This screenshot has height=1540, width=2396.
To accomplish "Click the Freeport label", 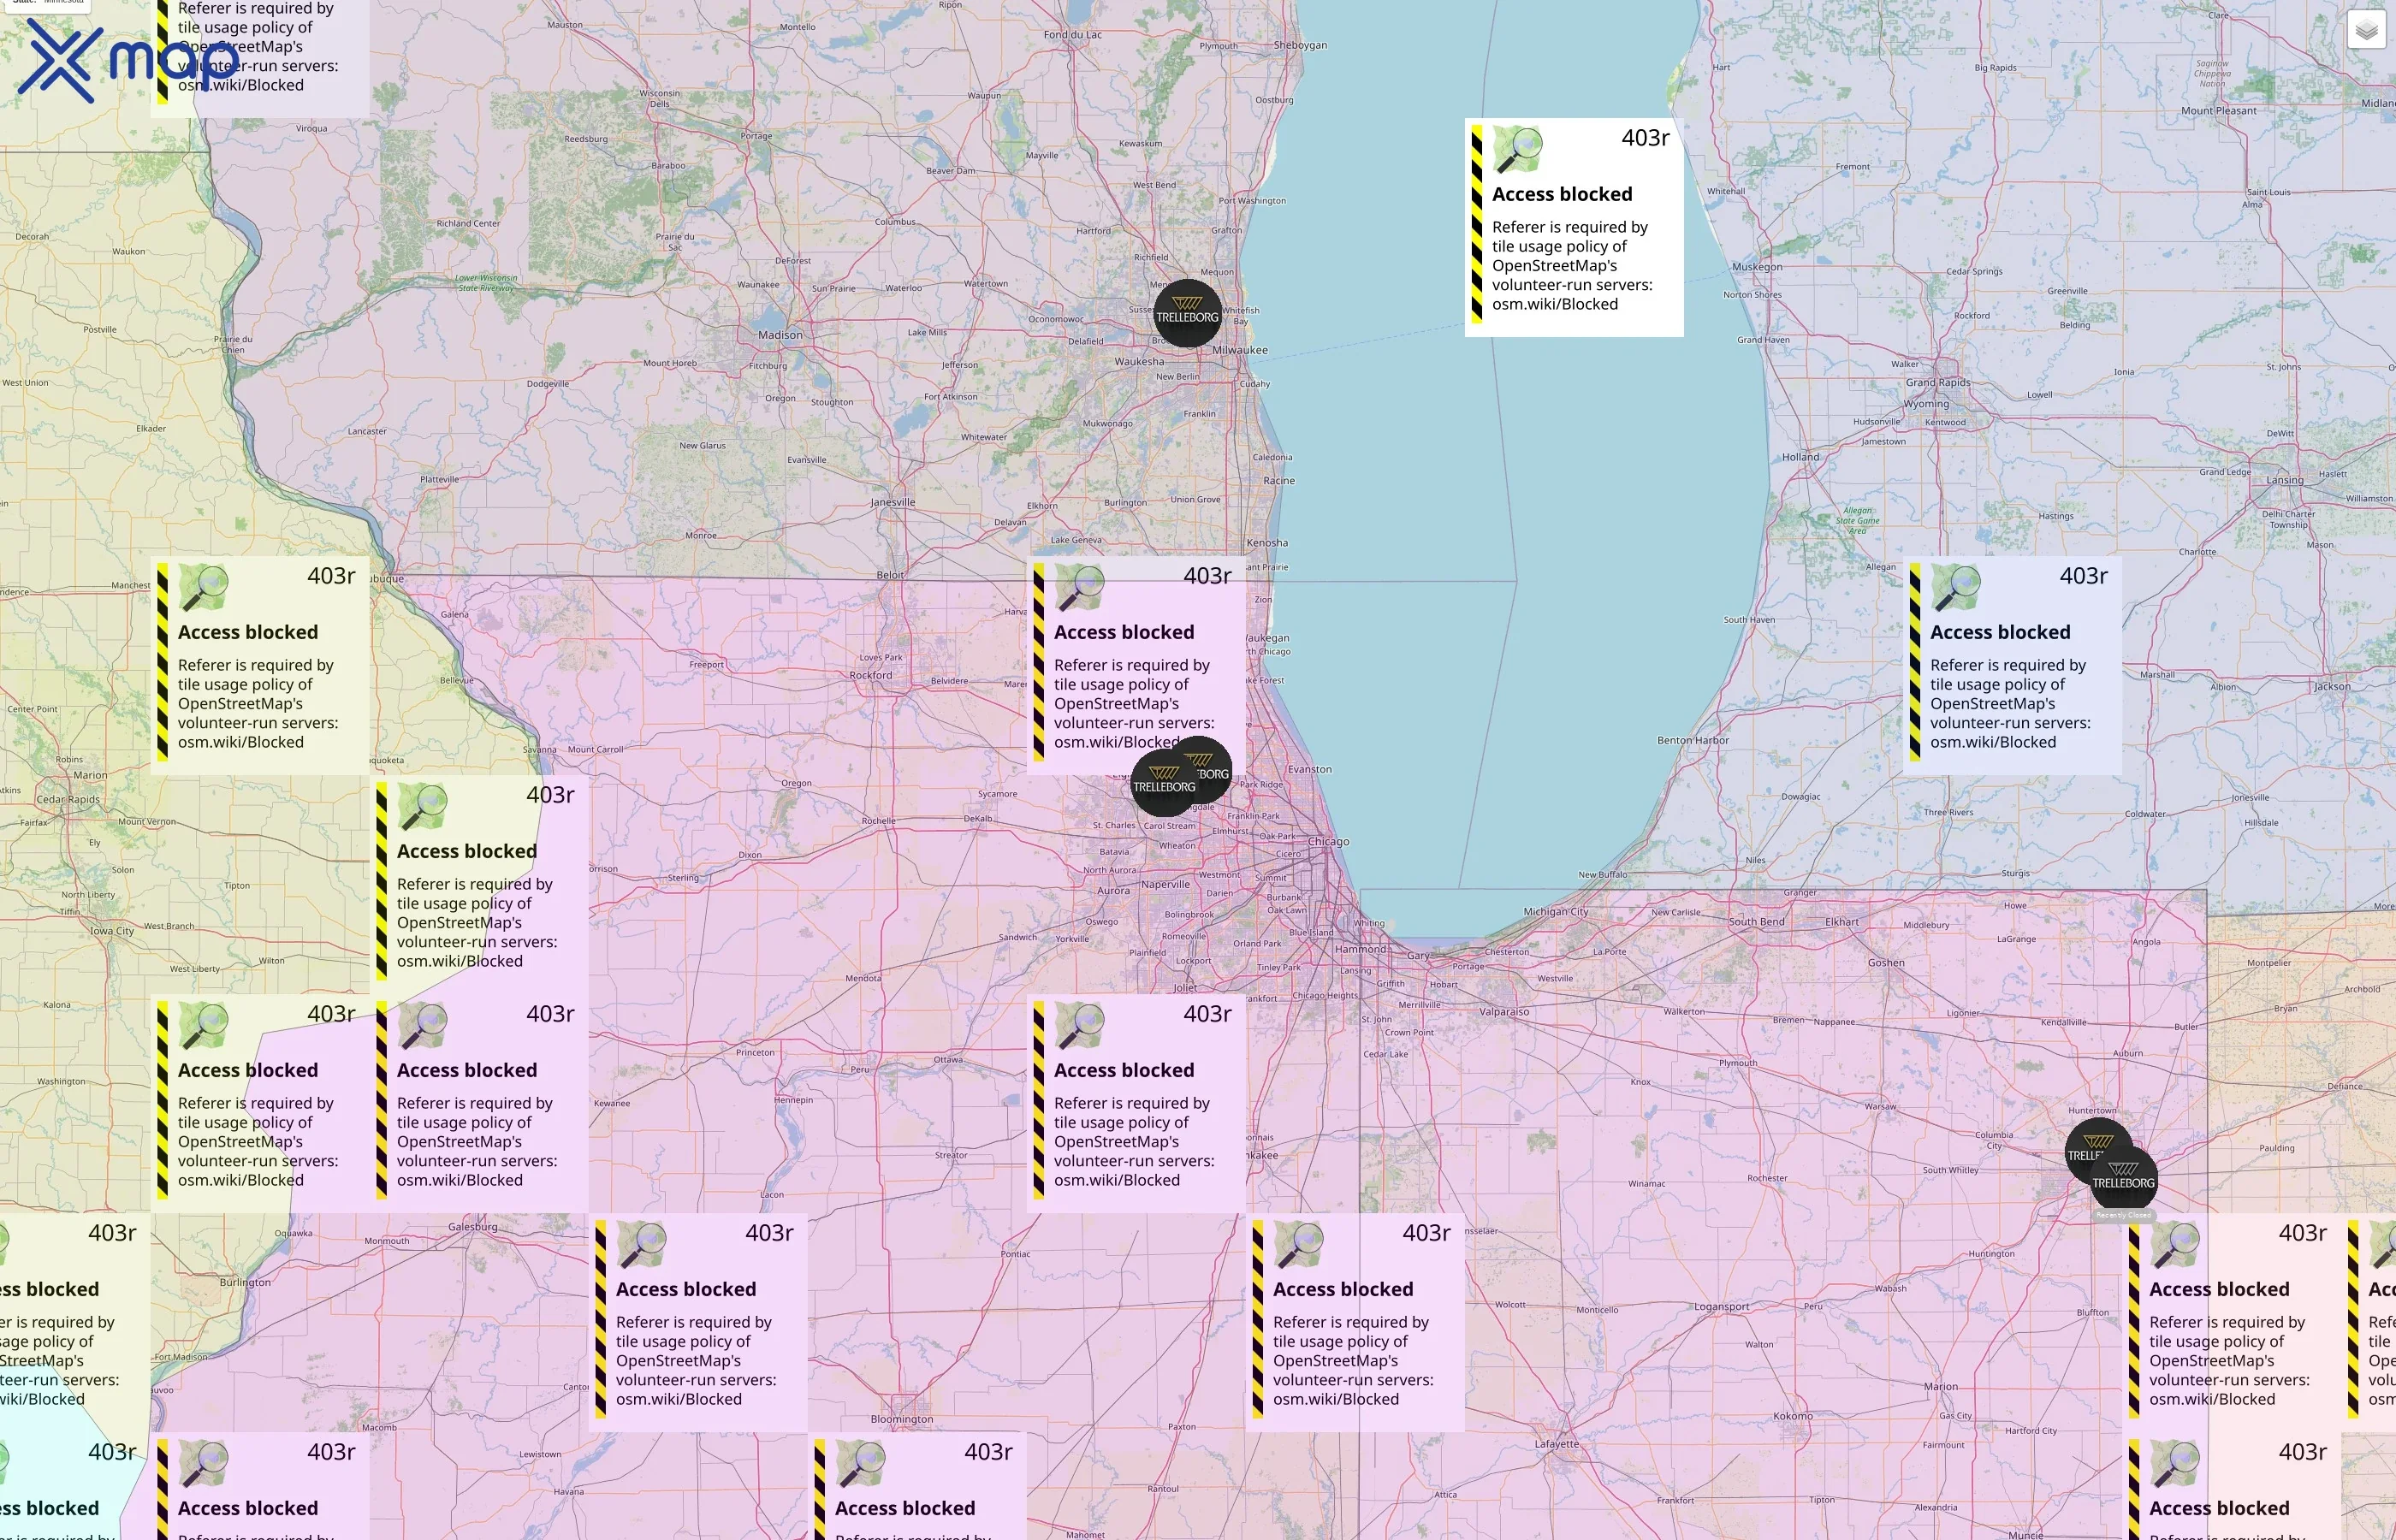I will pos(707,664).
